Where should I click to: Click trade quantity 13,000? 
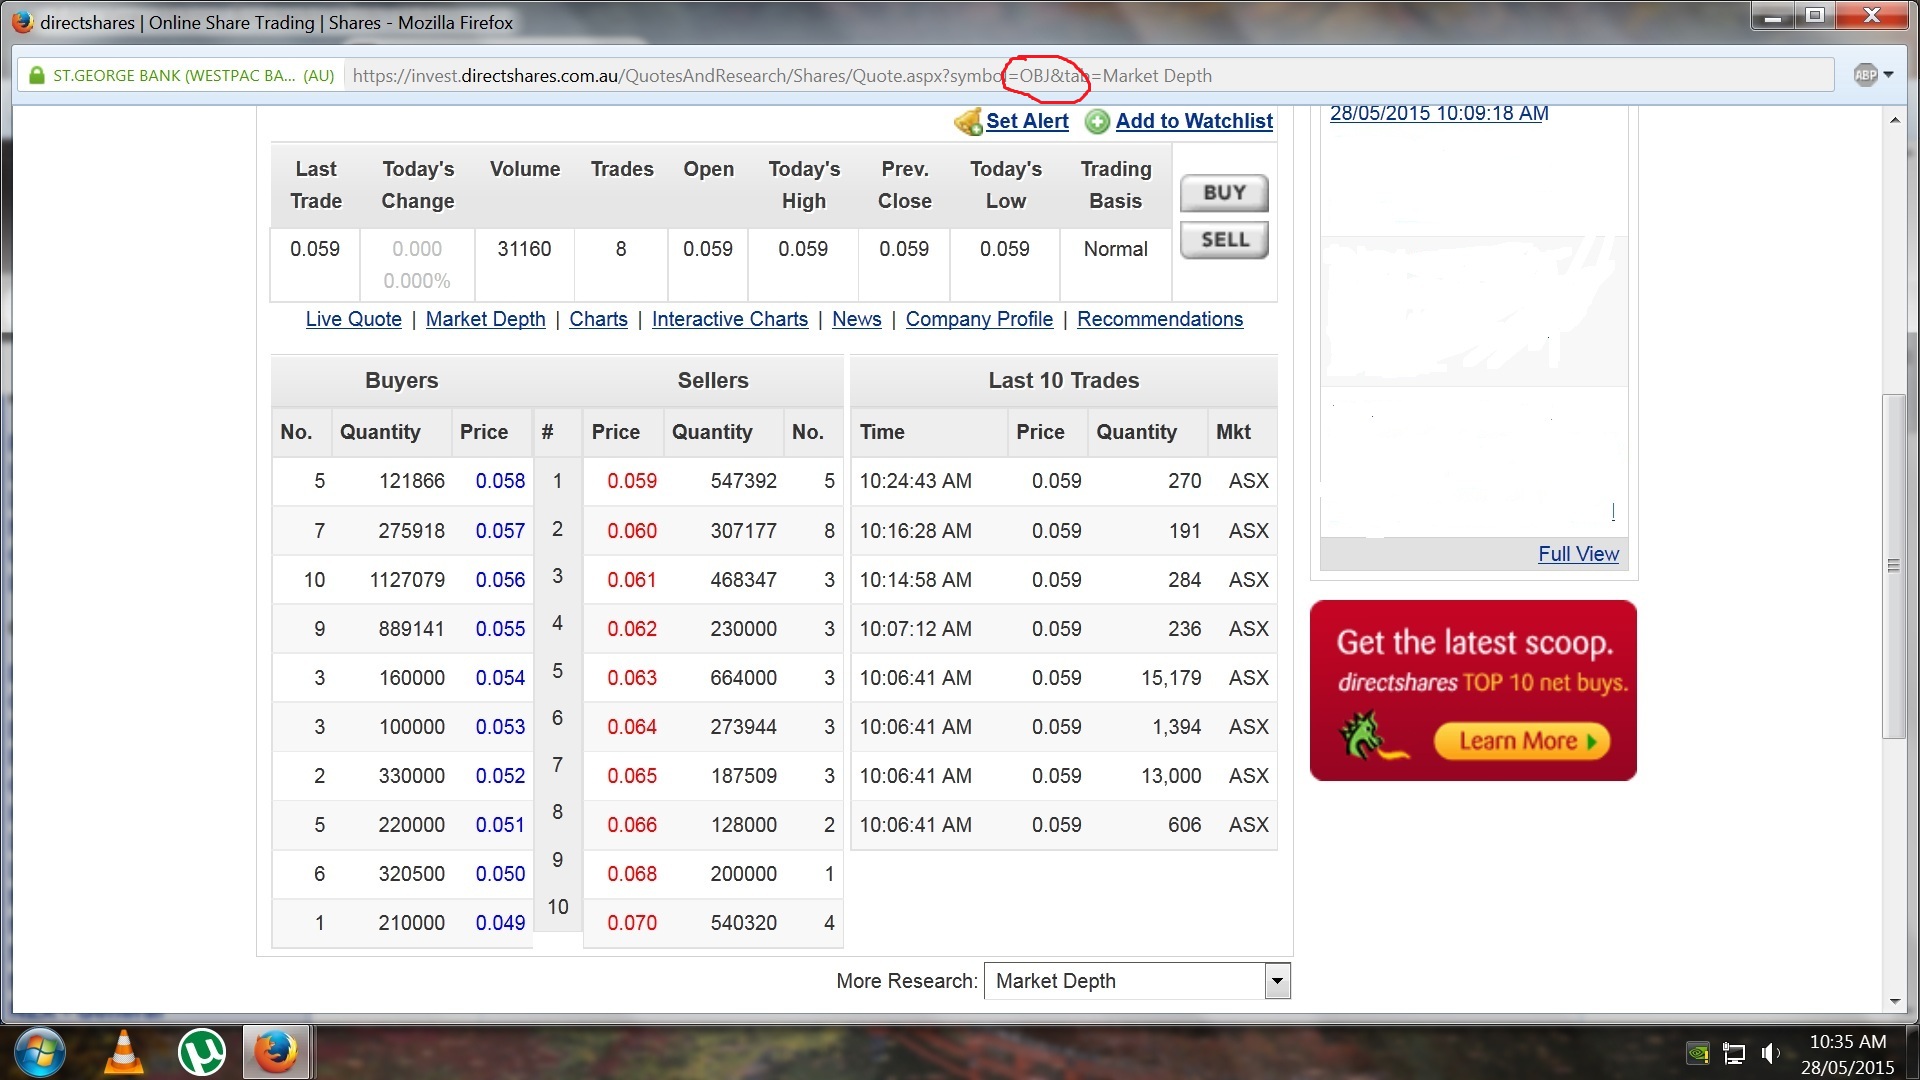[1171, 776]
